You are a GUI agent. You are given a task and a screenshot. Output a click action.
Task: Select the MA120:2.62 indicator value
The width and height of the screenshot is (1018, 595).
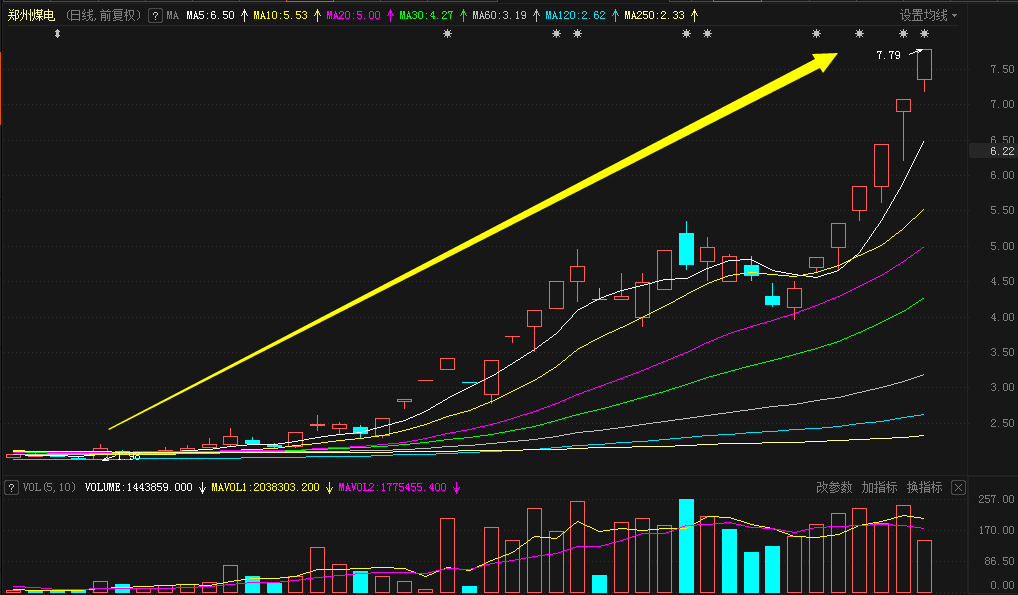coord(575,15)
